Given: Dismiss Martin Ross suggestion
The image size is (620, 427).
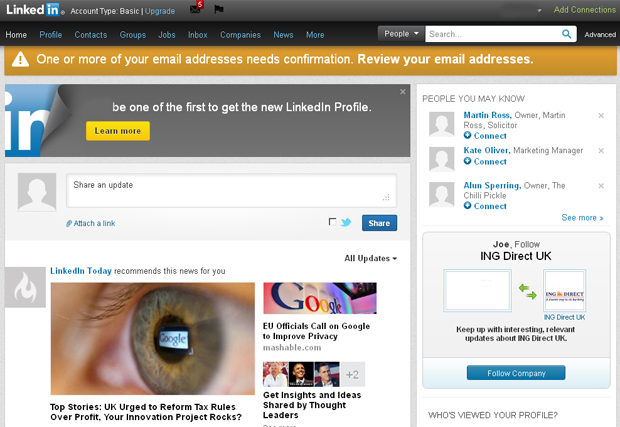Looking at the screenshot, I should (x=601, y=115).
